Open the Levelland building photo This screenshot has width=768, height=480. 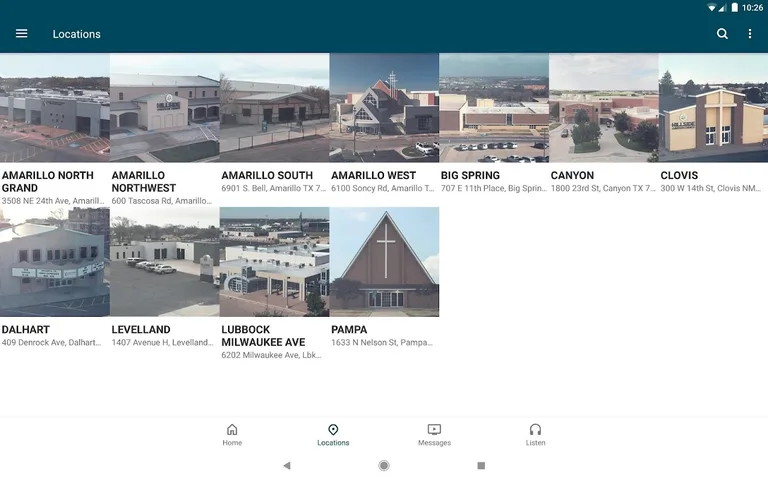(x=165, y=262)
